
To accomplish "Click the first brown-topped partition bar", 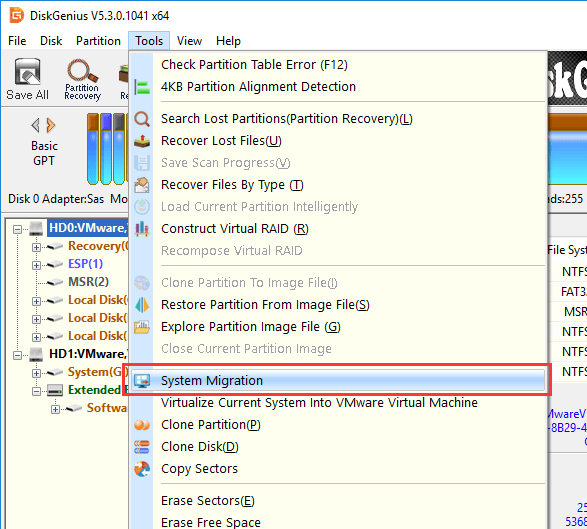I will pyautogui.click(x=93, y=149).
